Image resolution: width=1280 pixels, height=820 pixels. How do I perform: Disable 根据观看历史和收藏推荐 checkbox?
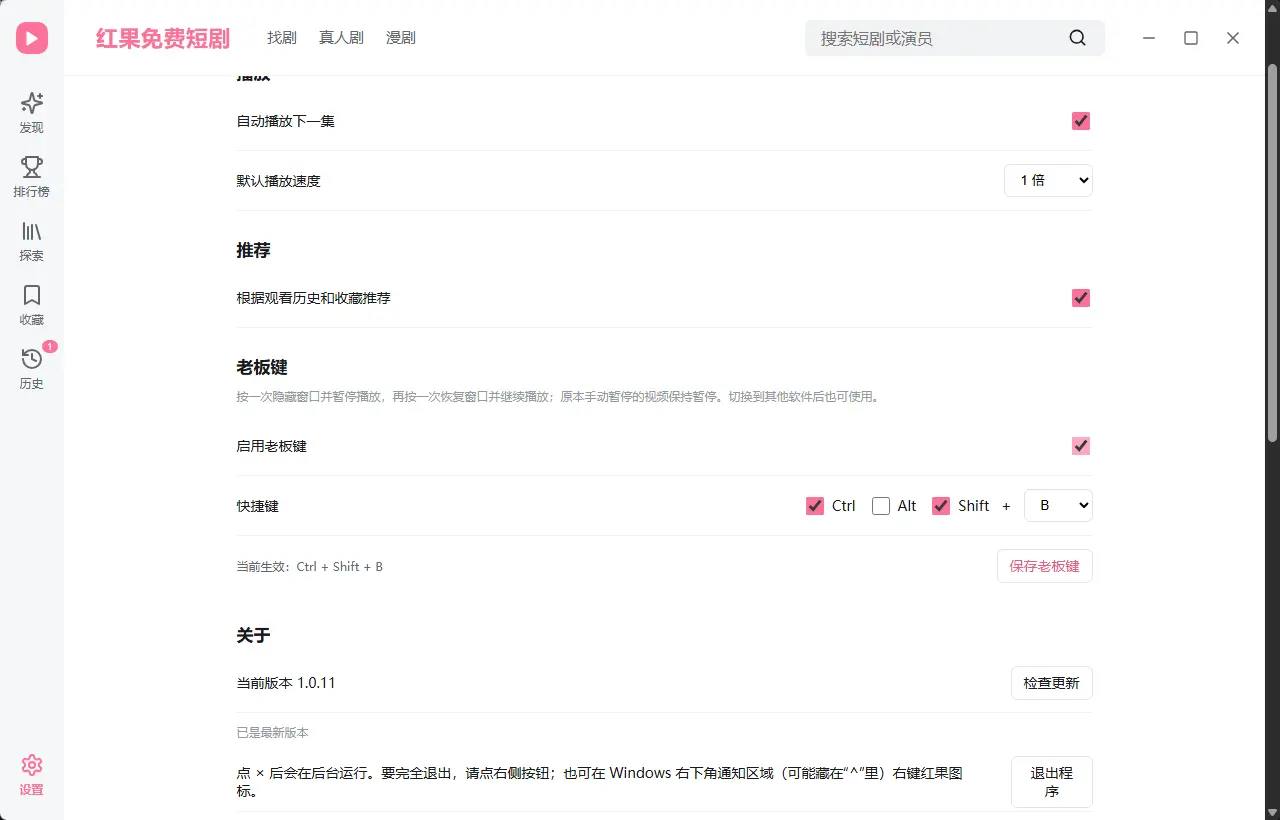tap(1081, 298)
